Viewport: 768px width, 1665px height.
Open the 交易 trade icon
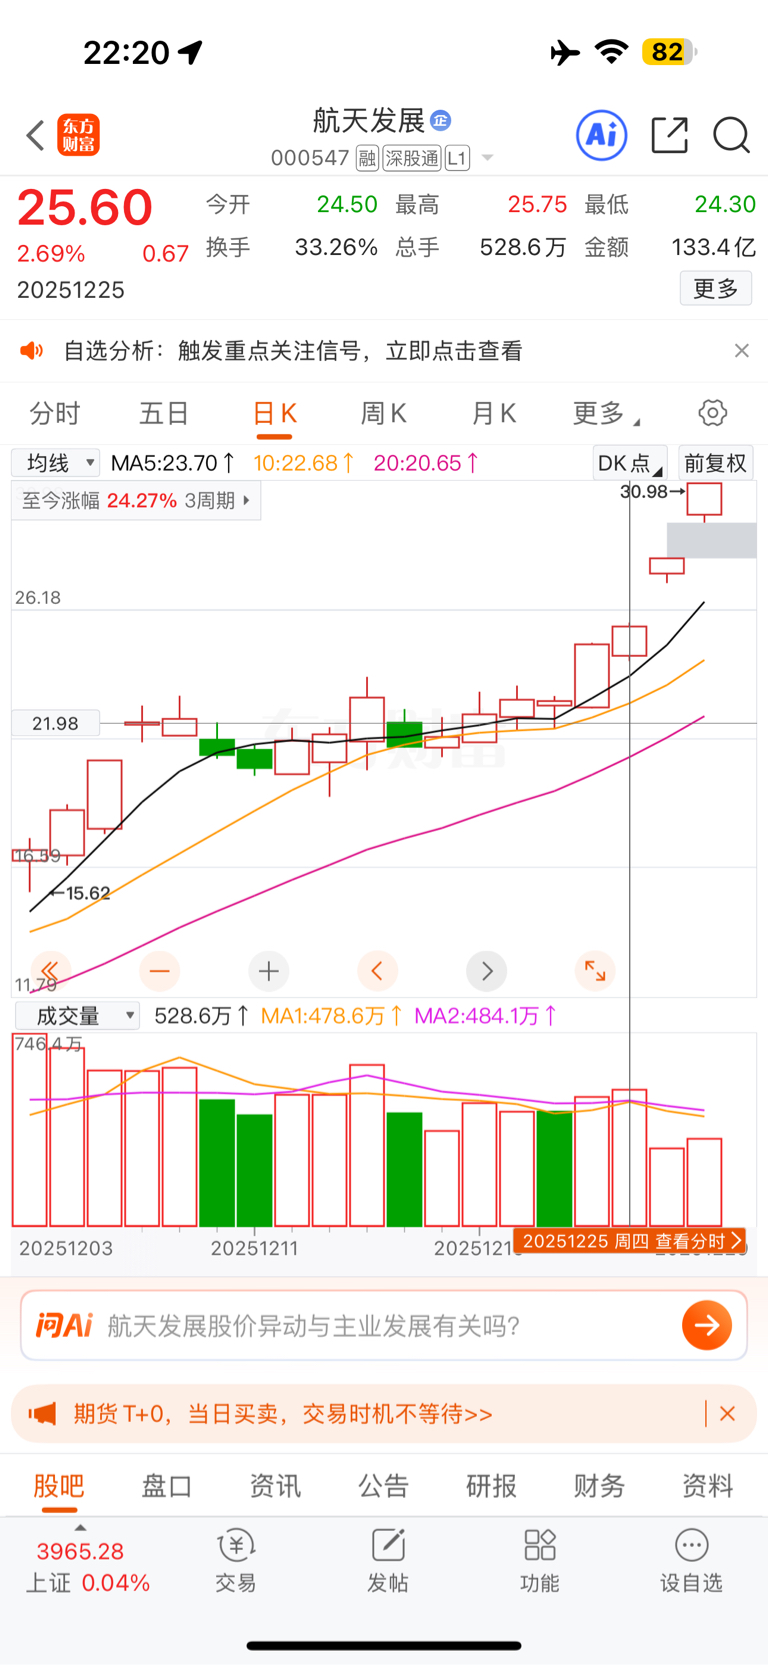(236, 1560)
